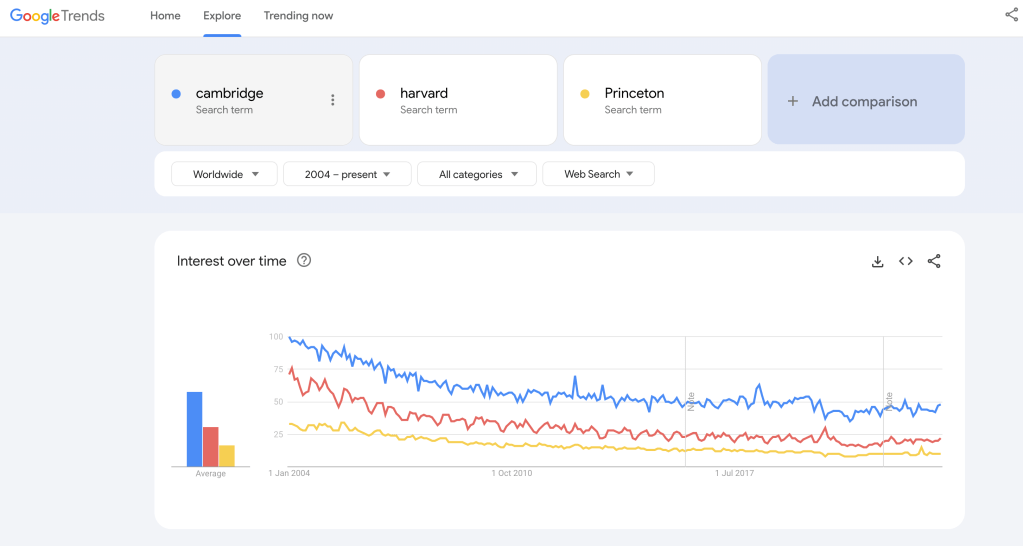Viewport: 1023px width, 546px height.
Task: Click the Google Trends logo
Action: click(57, 16)
